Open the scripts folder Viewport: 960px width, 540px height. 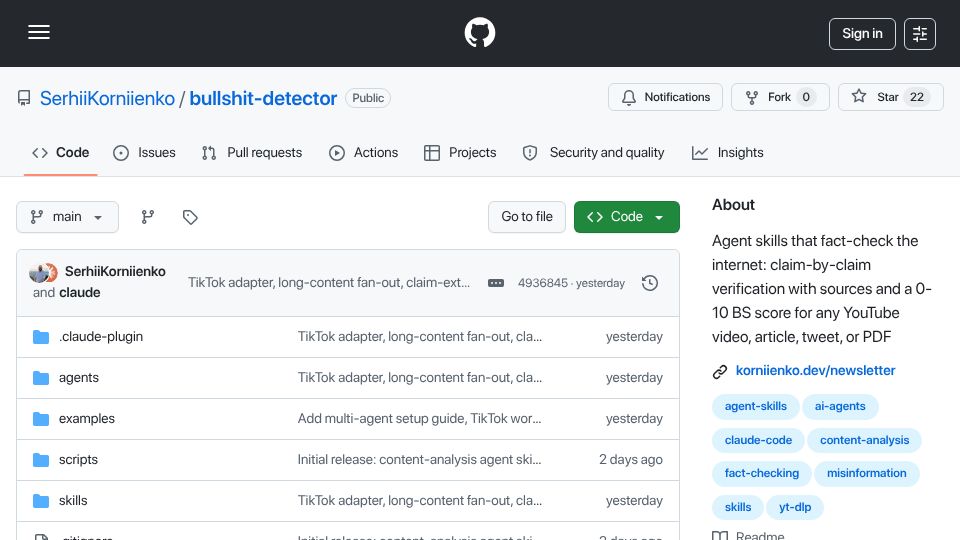tap(78, 460)
